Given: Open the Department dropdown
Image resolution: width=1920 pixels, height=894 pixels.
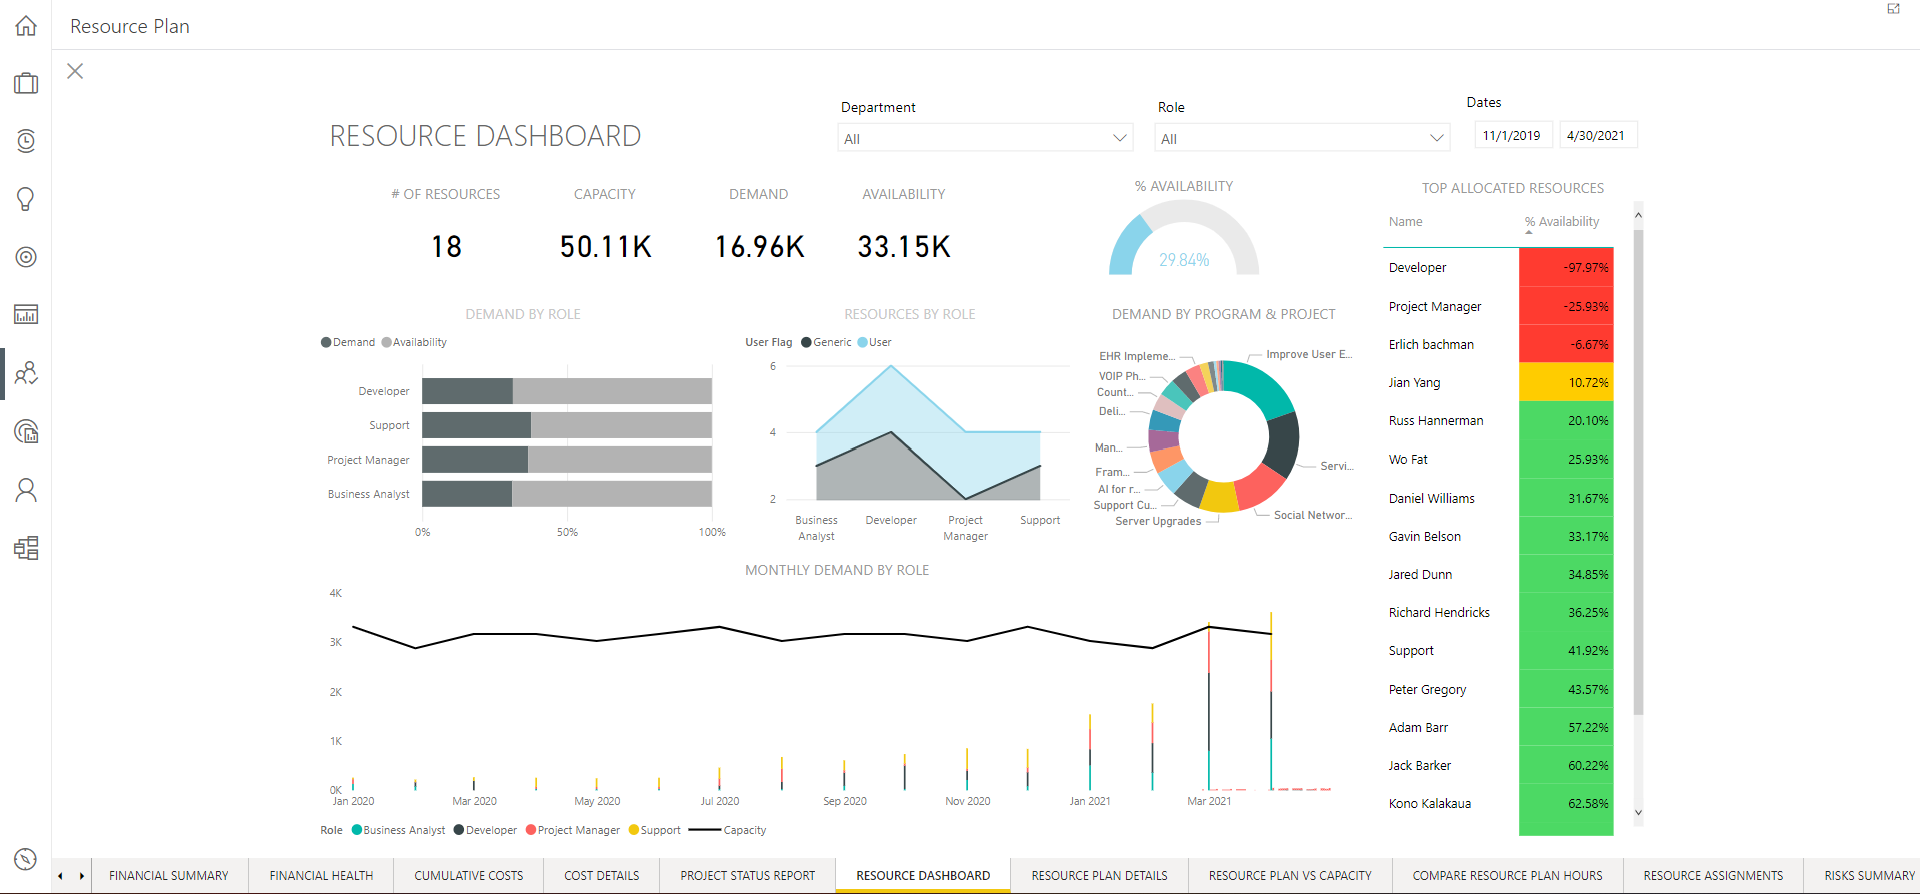Looking at the screenshot, I should pos(985,138).
